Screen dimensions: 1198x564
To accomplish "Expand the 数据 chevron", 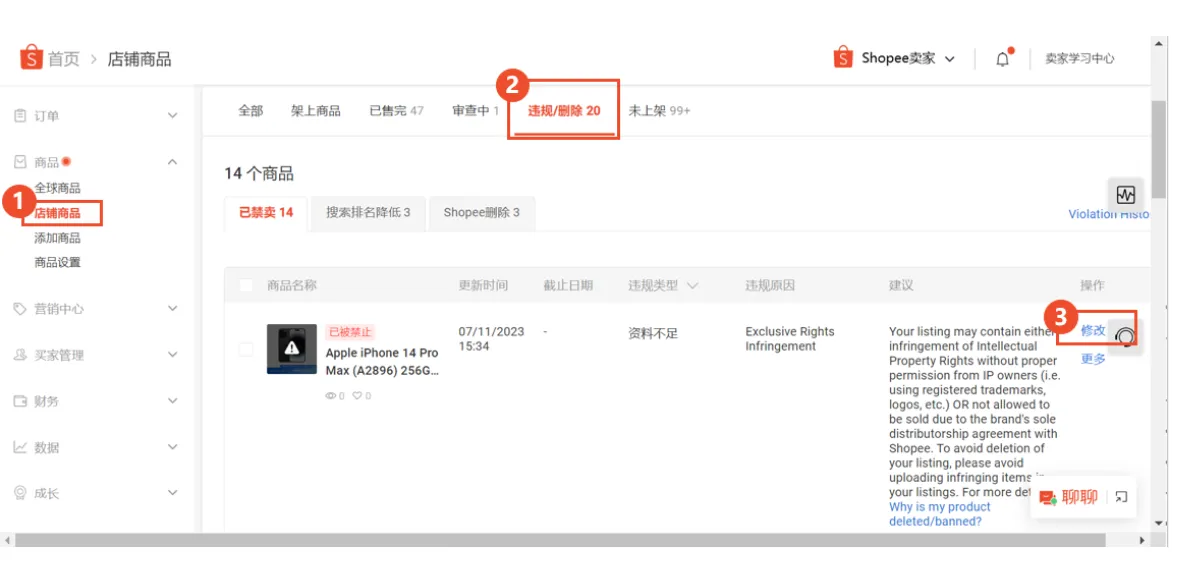I will pos(173,447).
